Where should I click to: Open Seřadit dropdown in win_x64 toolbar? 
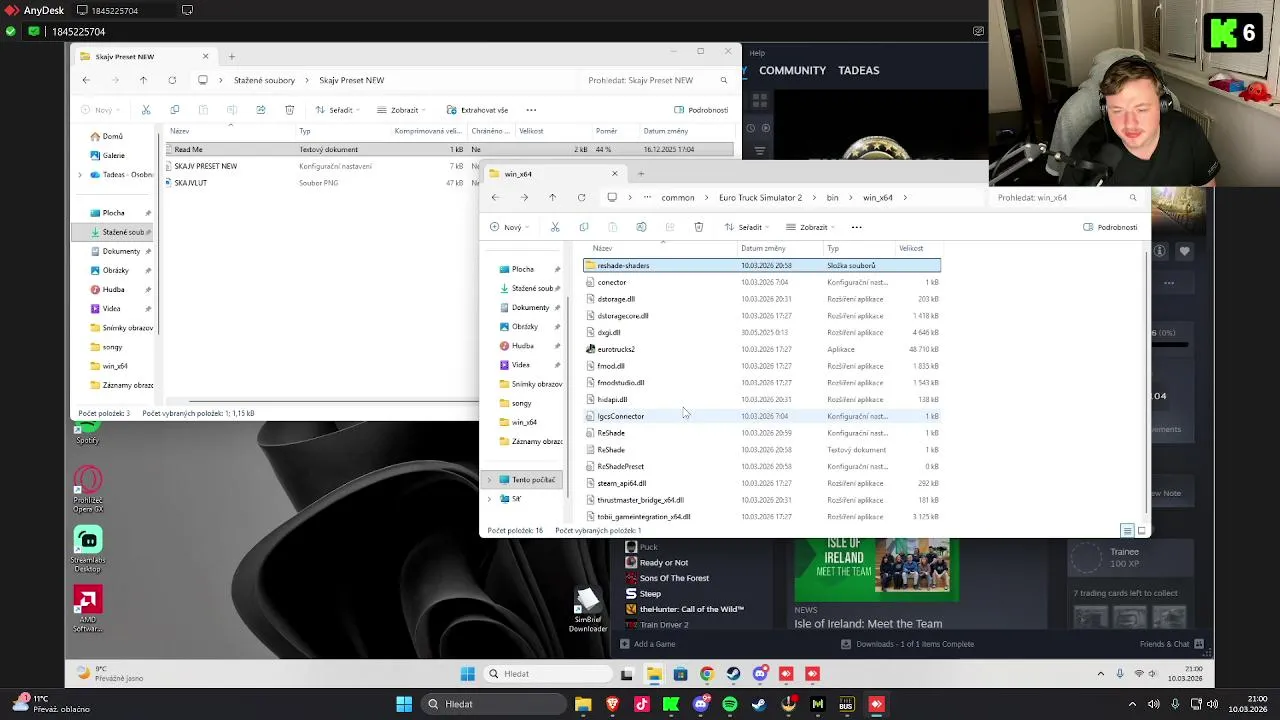746,227
